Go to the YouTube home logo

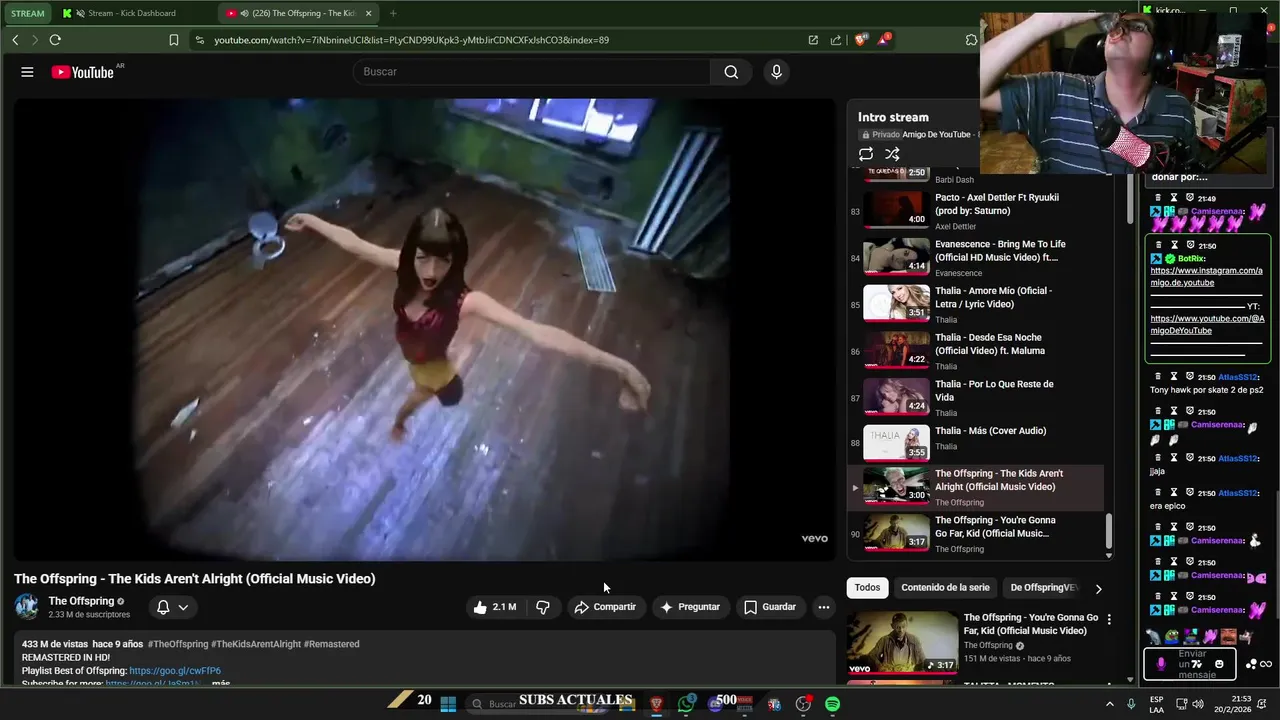(83, 72)
